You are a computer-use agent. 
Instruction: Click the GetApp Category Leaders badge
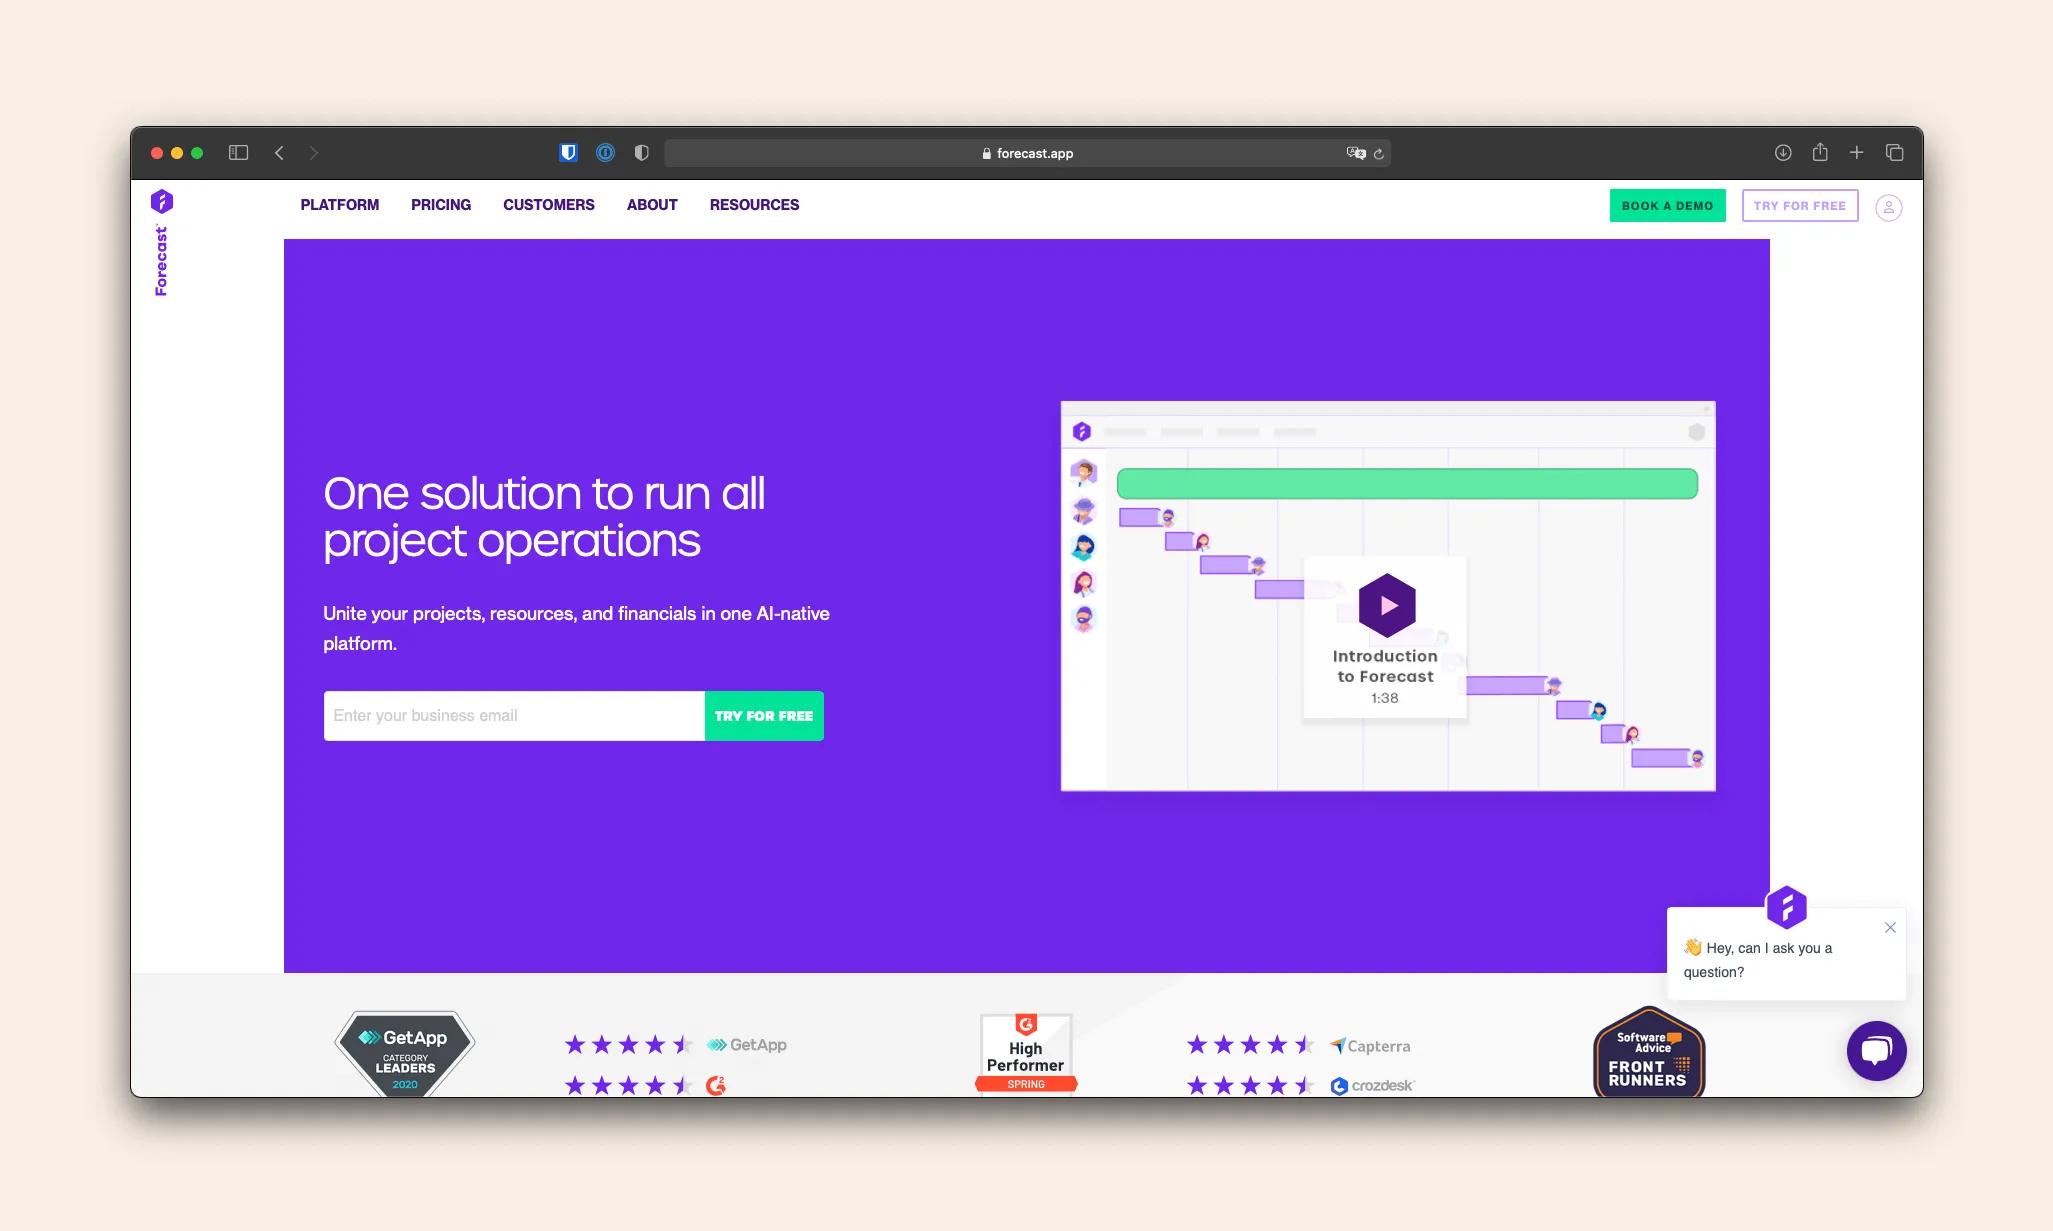tap(403, 1051)
